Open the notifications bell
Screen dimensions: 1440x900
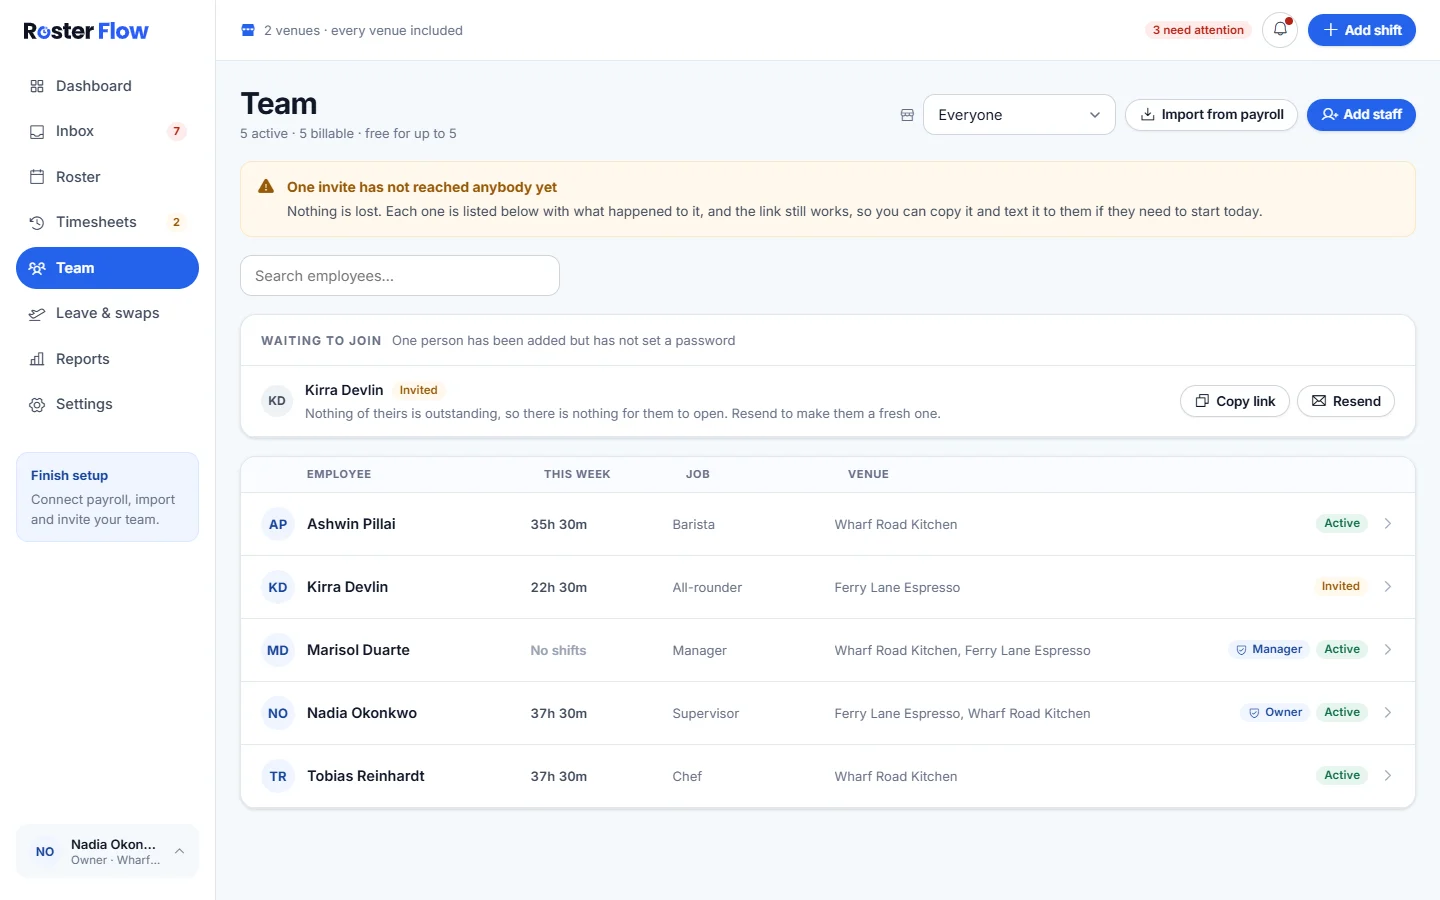(x=1280, y=30)
